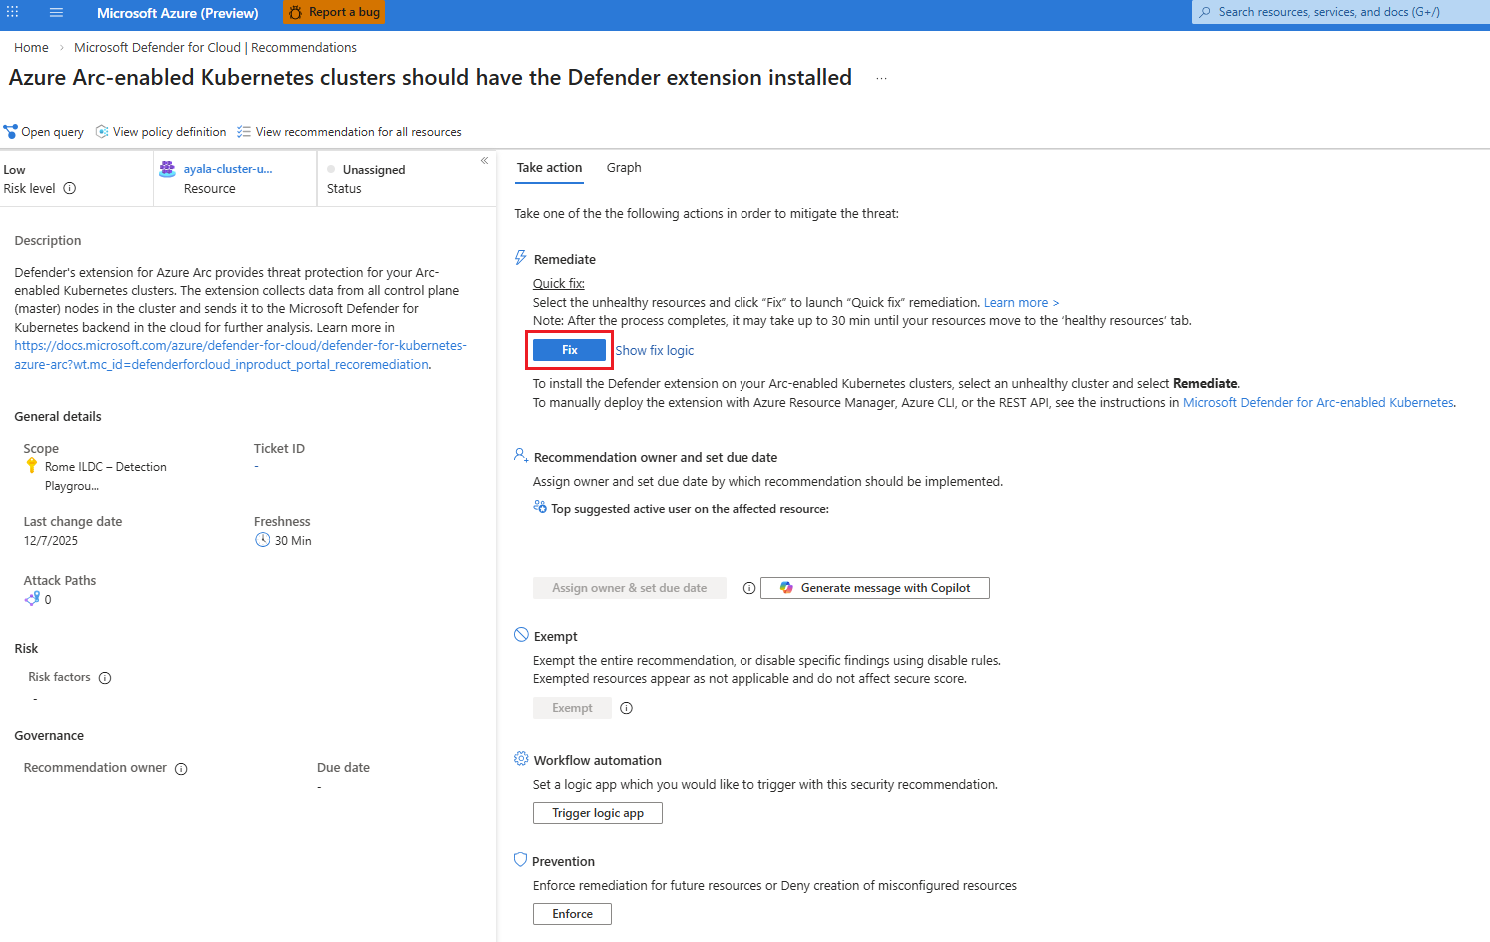Click Learn more in Quick fix section

pyautogui.click(x=1021, y=303)
